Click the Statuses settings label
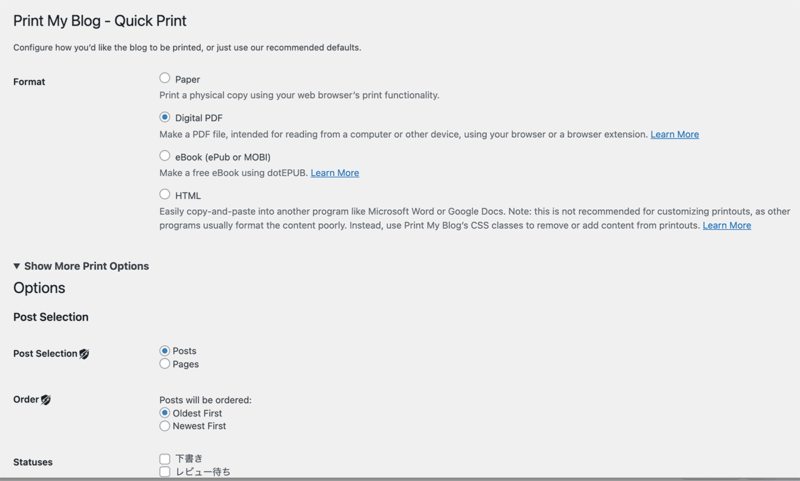800x481 pixels. tap(33, 462)
